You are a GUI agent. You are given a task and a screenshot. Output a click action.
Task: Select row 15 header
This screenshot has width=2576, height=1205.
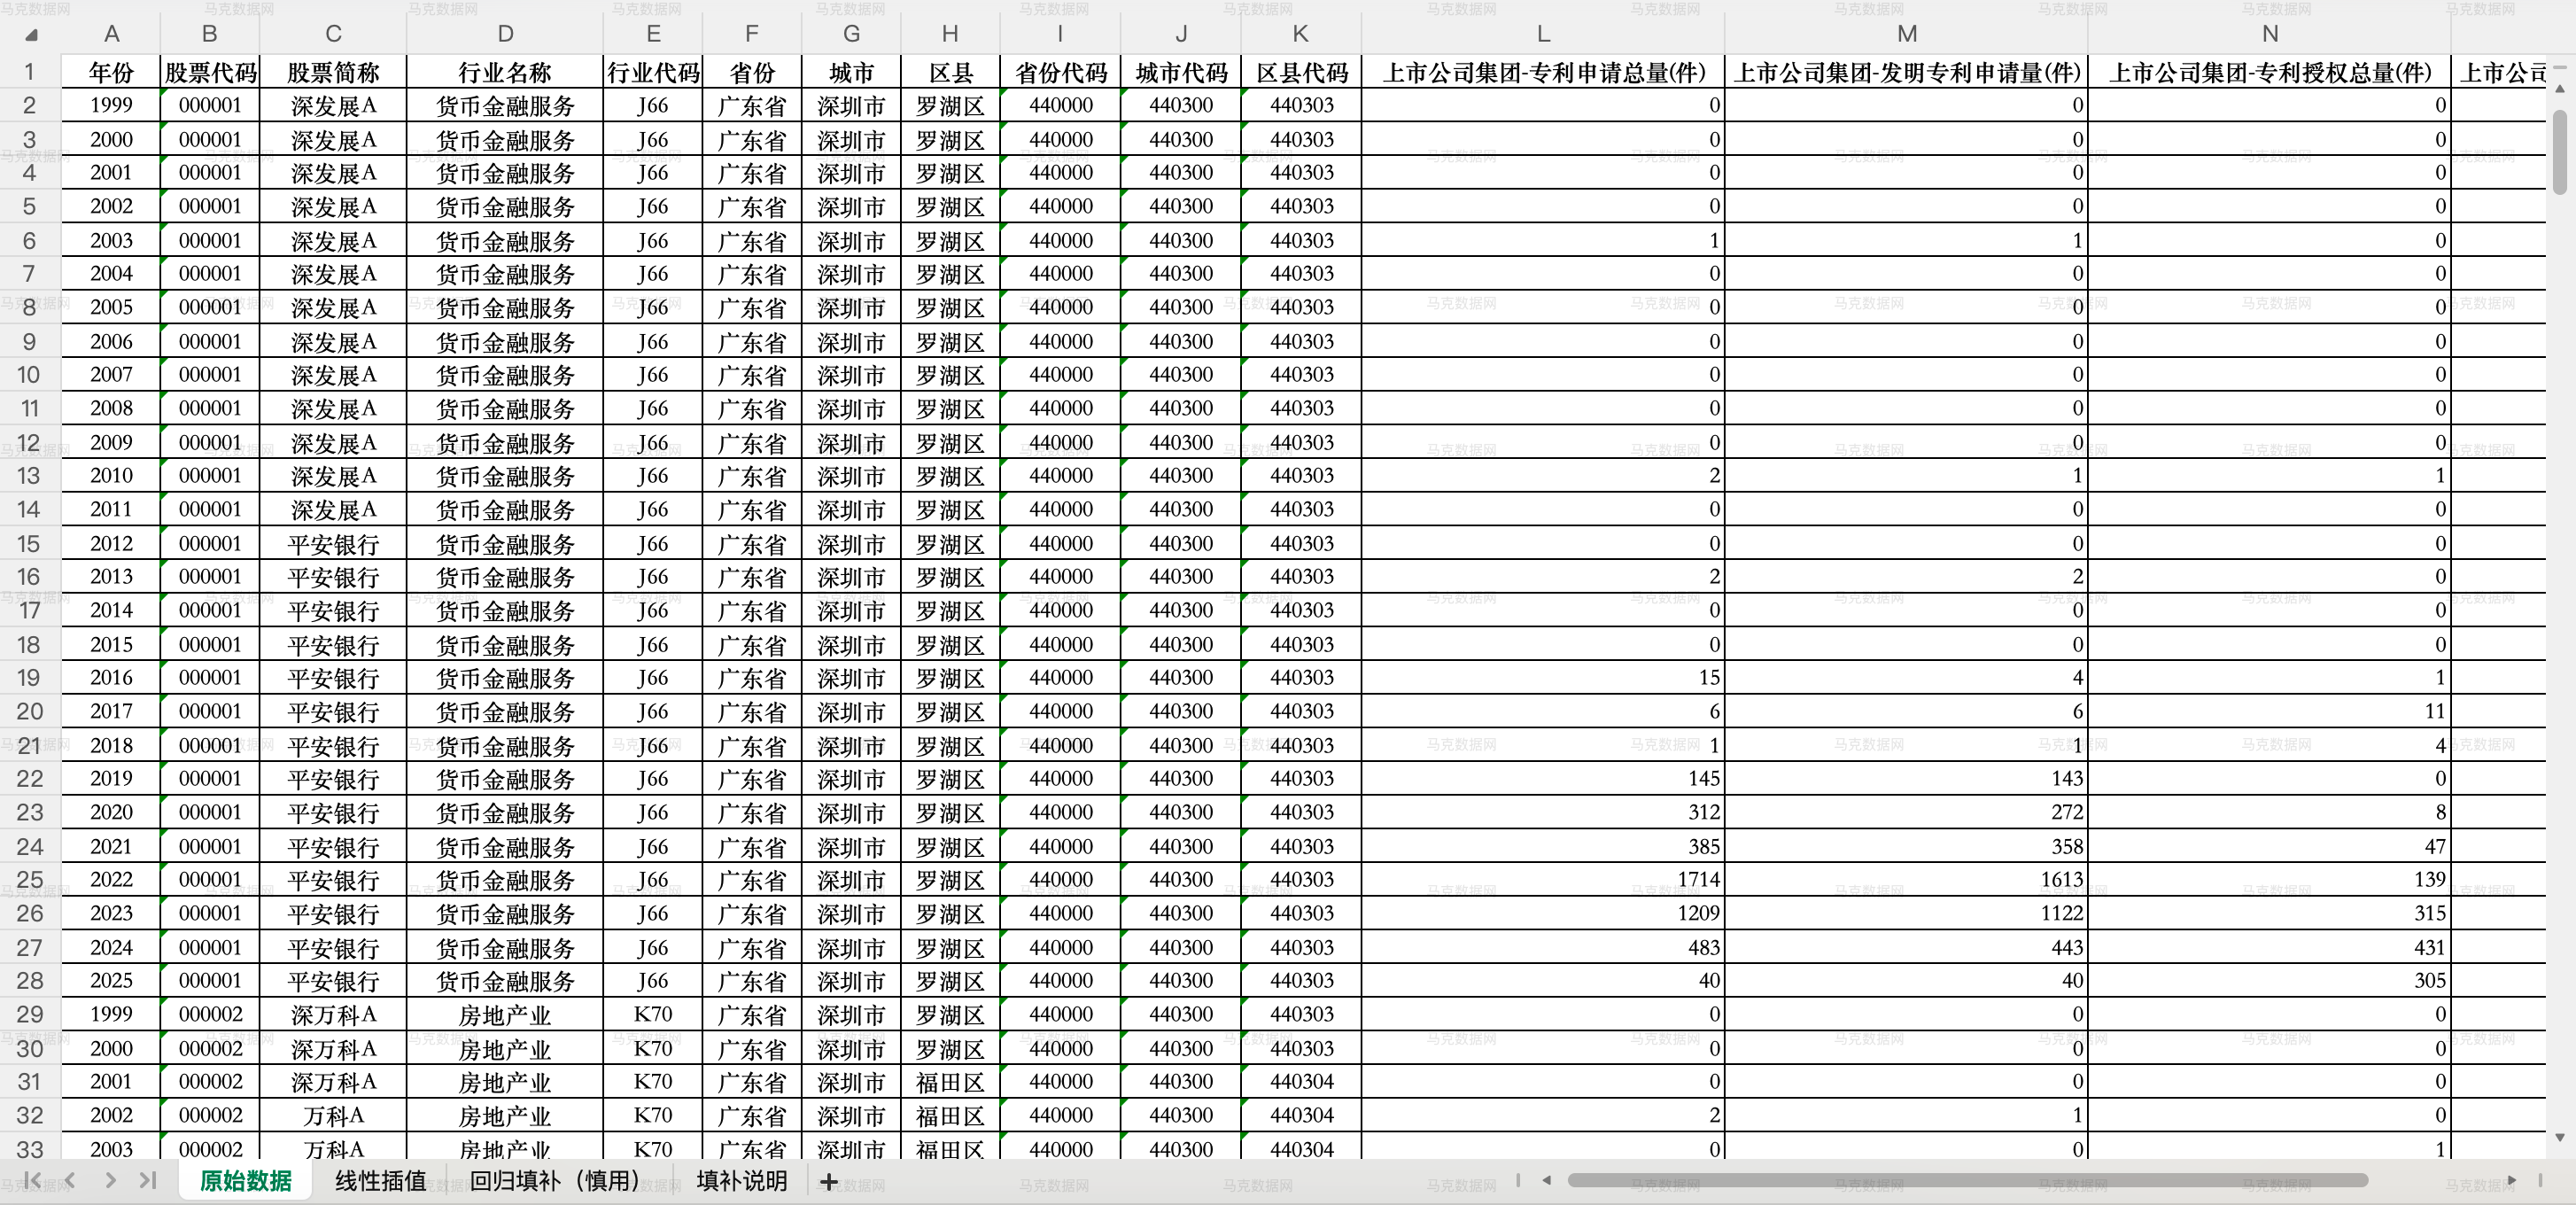(x=30, y=543)
